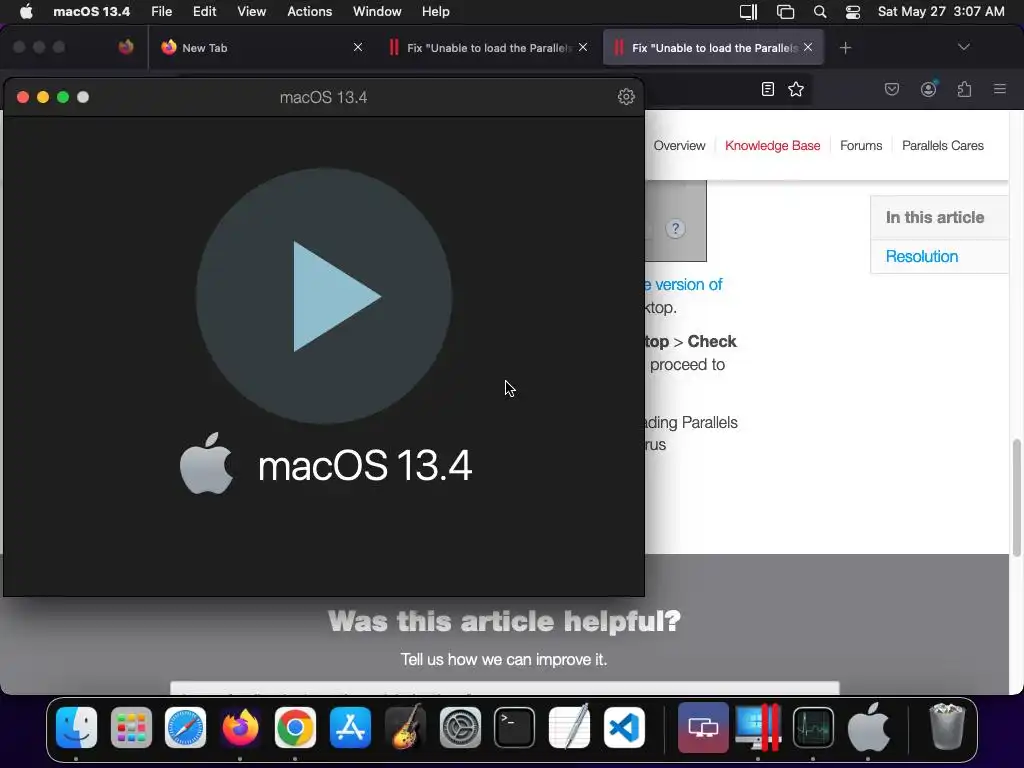The height and width of the screenshot is (768, 1024).
Task: Open the Parallels Cares link
Action: coord(942,146)
